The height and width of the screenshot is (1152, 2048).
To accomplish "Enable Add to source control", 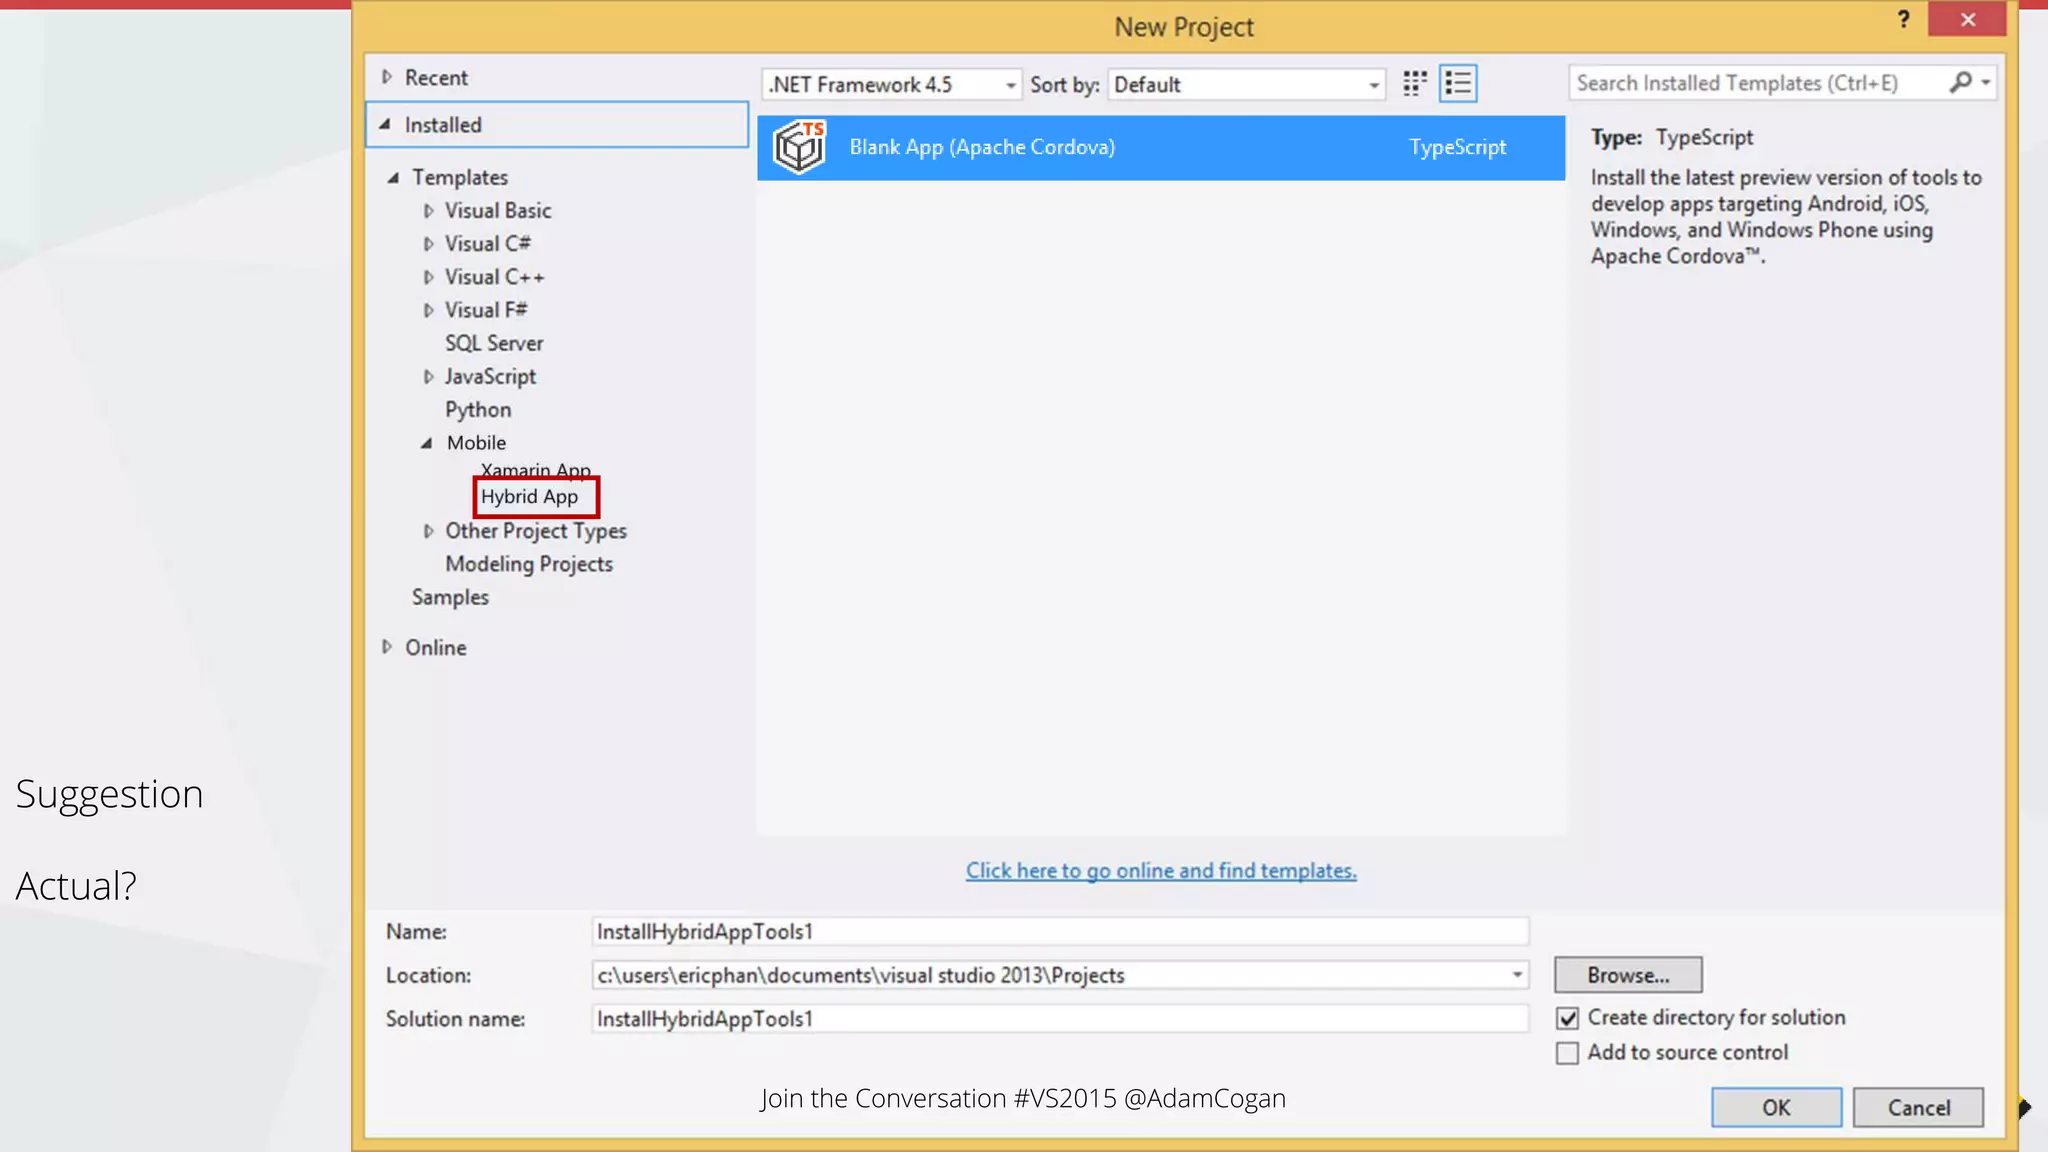I will 1567,1053.
